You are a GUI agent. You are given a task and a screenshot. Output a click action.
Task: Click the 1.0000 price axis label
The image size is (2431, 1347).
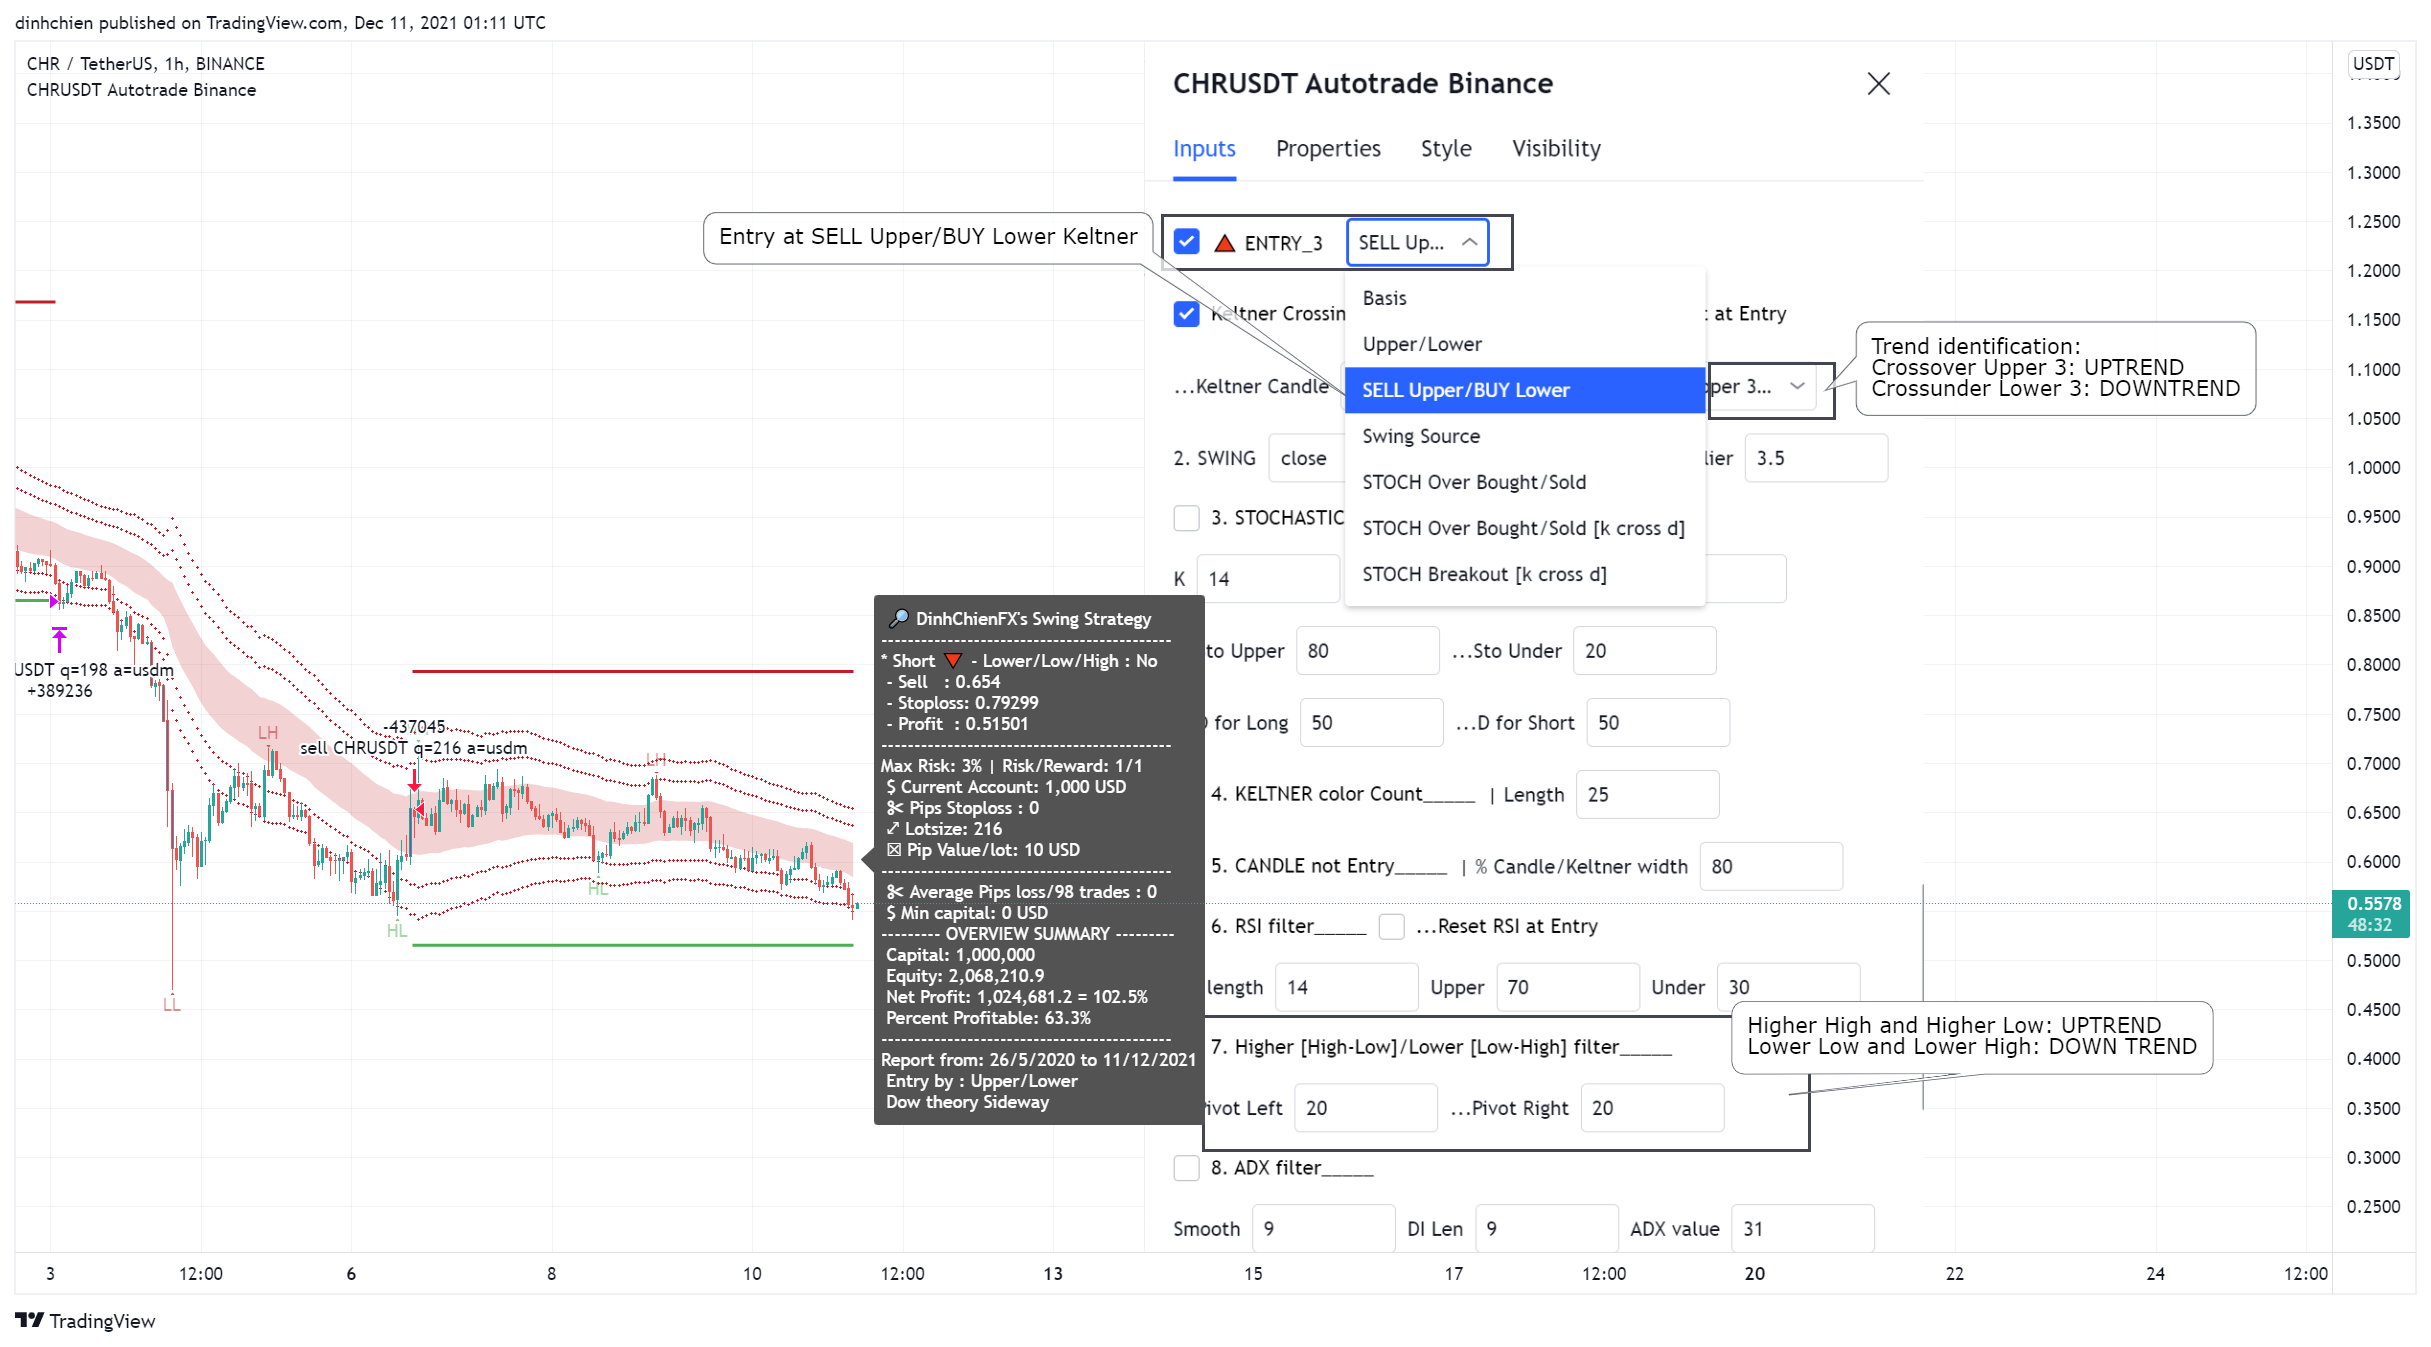point(2373,468)
